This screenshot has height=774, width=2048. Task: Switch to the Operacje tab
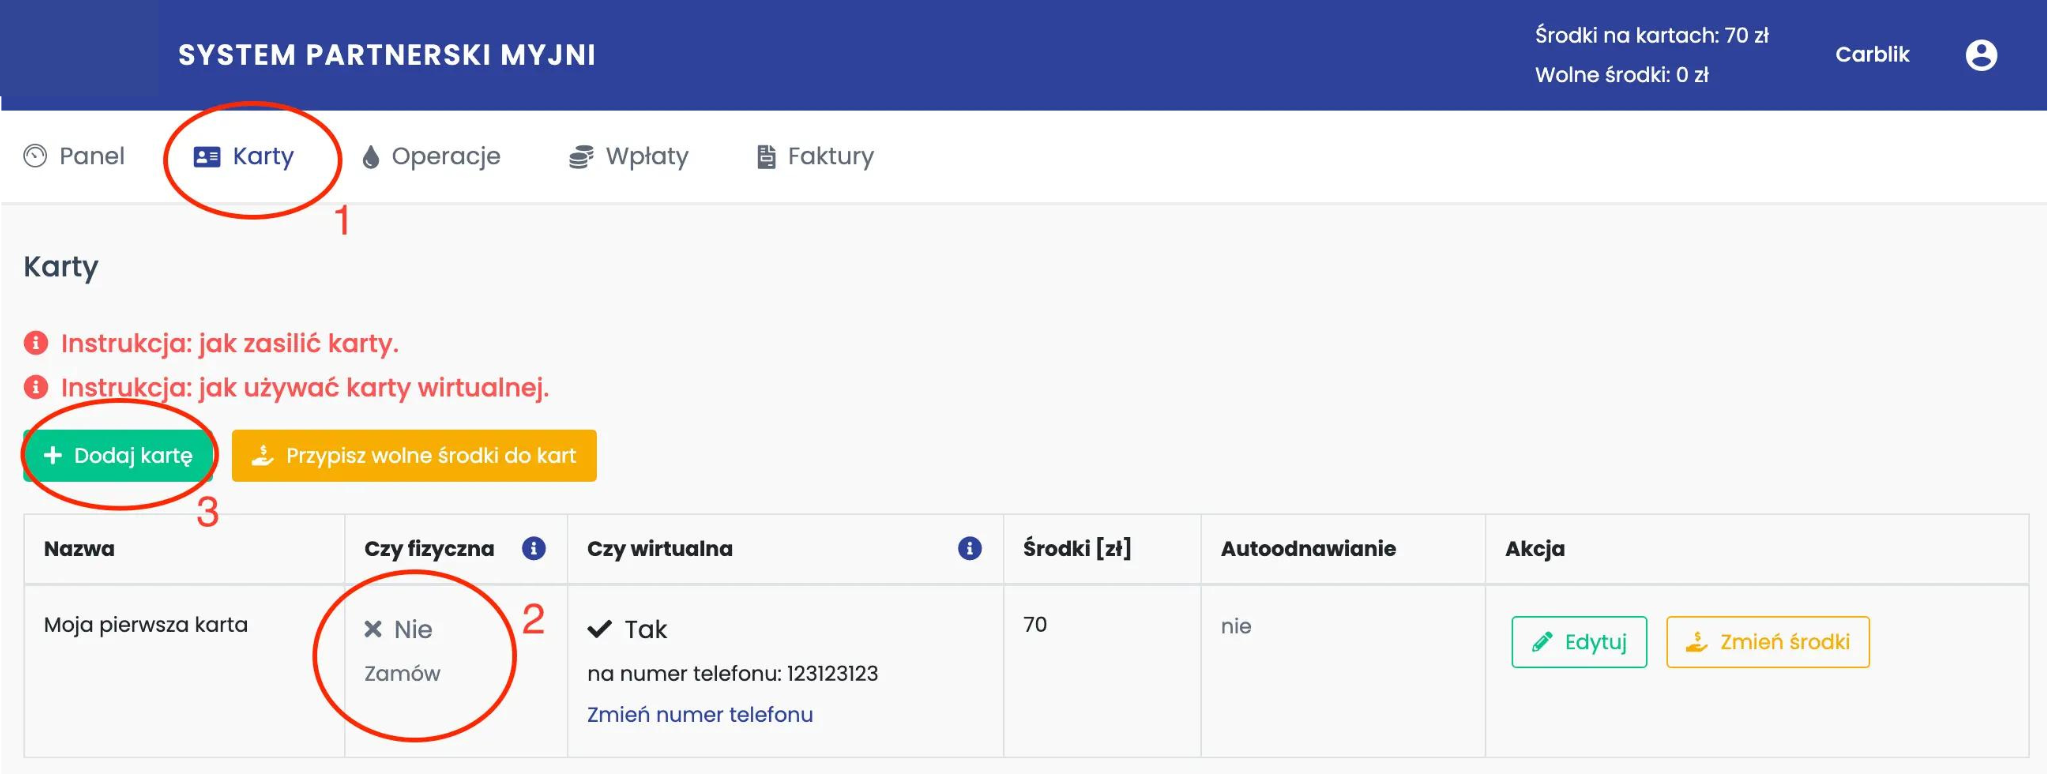tap(445, 157)
